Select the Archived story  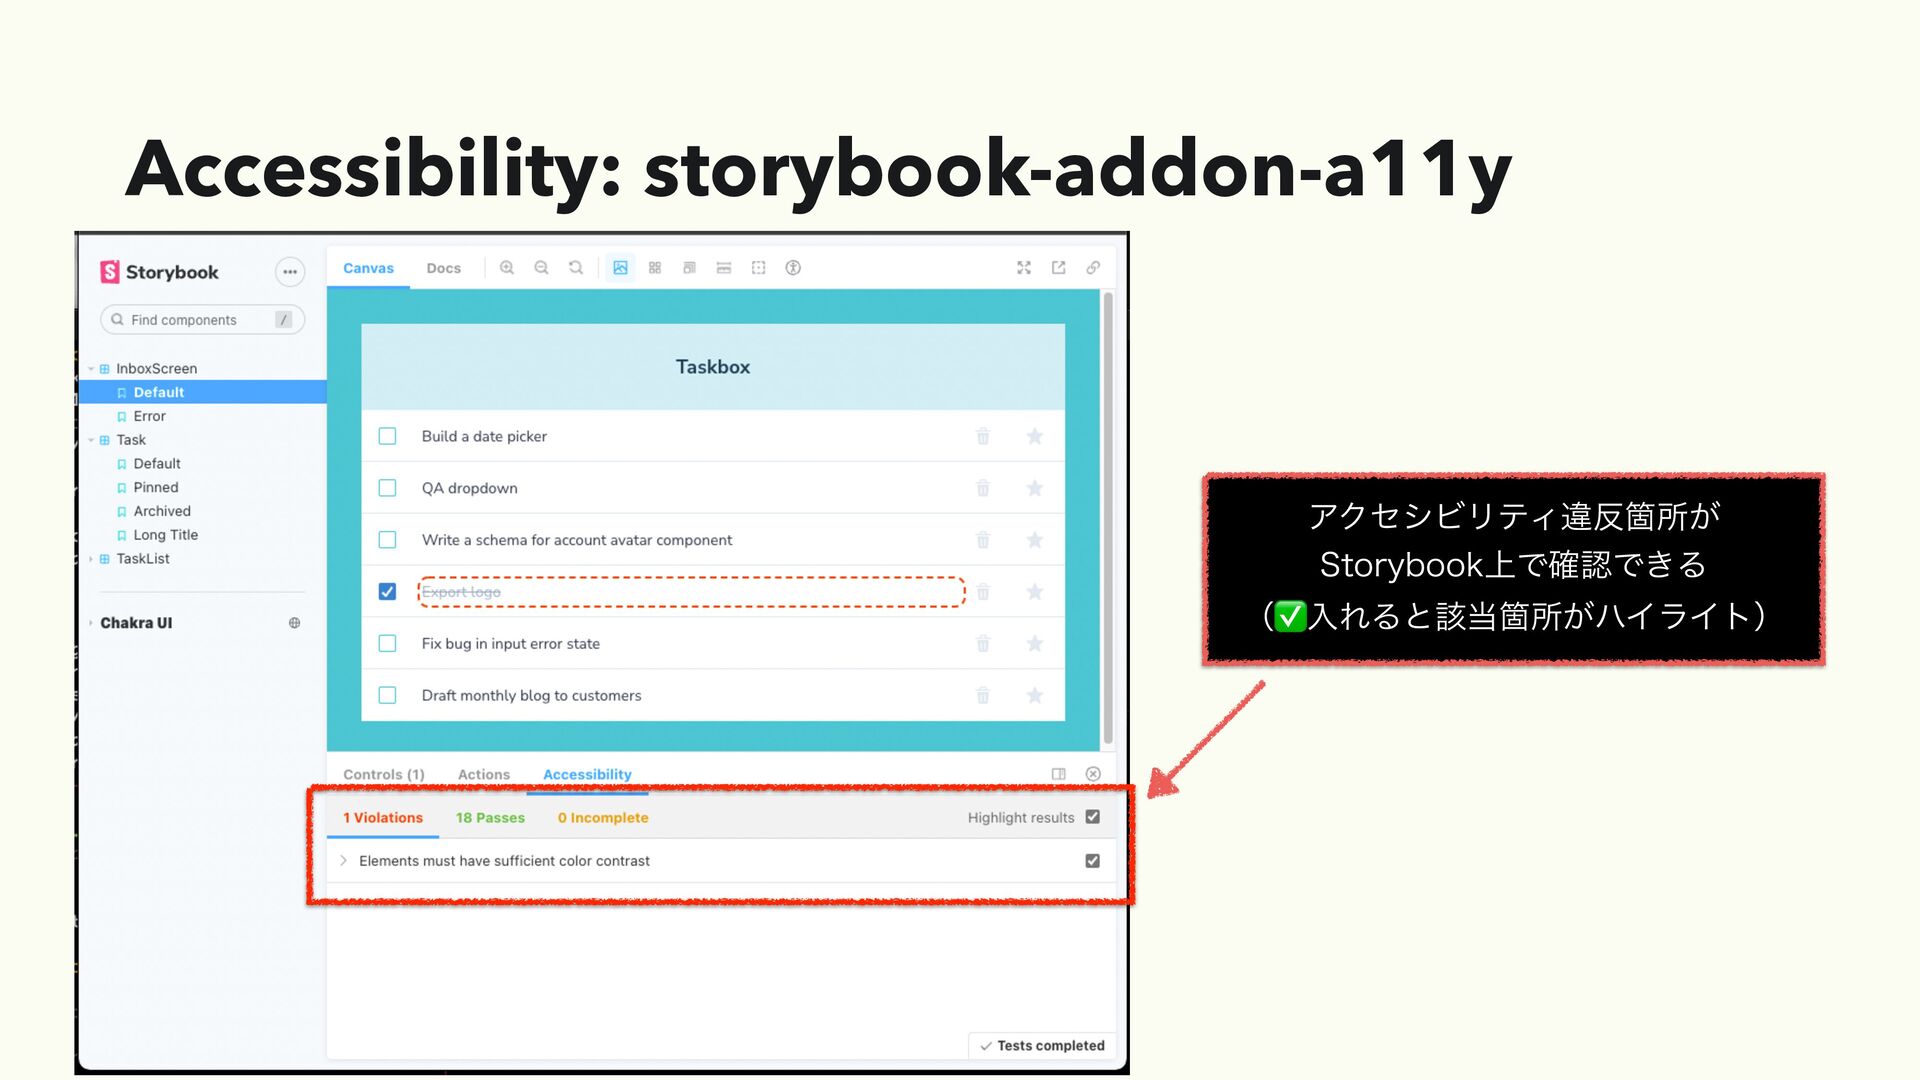click(162, 511)
